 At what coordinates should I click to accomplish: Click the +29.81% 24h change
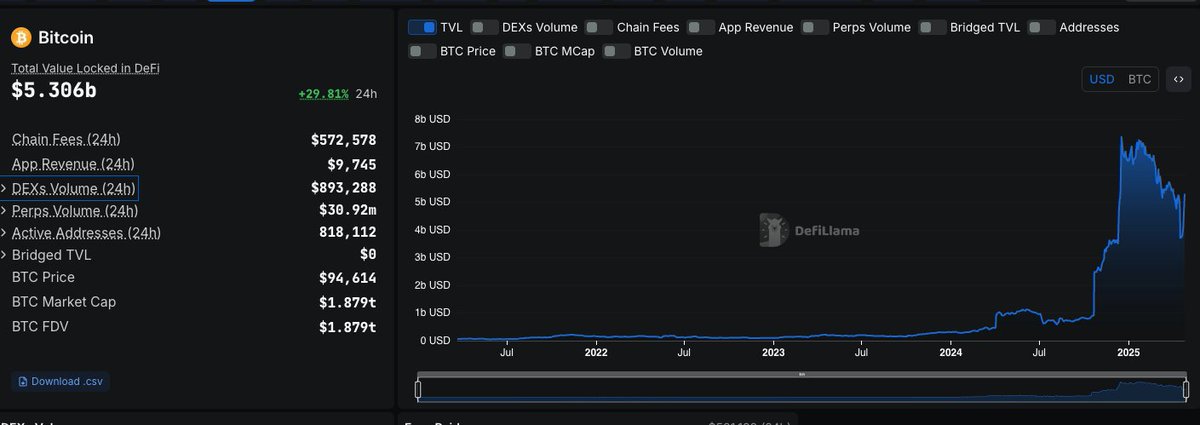click(323, 94)
